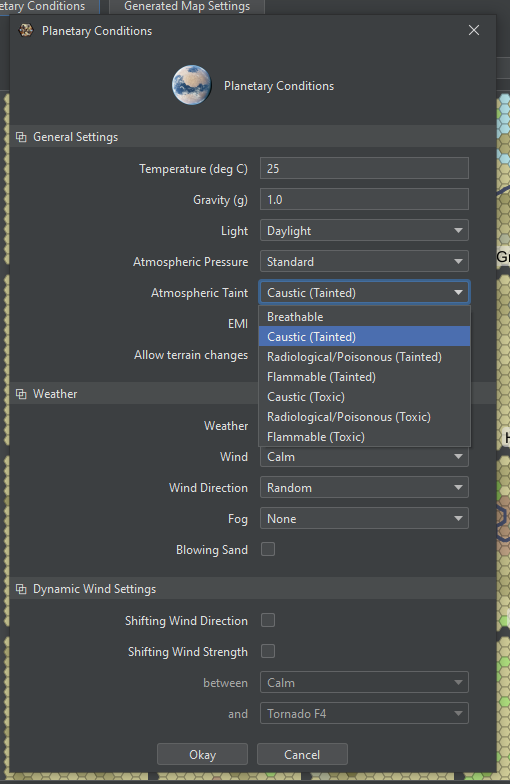The width and height of the screenshot is (510, 784).
Task: Open the Atmospheric Pressure dropdown
Action: tap(364, 262)
